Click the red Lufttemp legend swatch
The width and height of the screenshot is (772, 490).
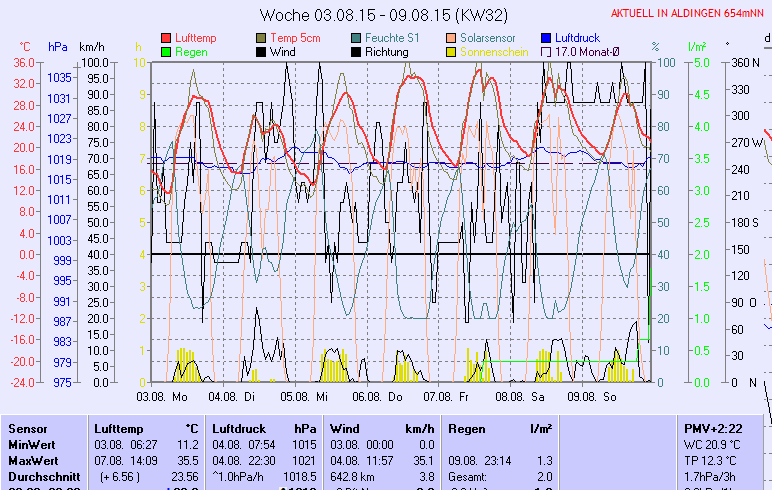(166, 38)
